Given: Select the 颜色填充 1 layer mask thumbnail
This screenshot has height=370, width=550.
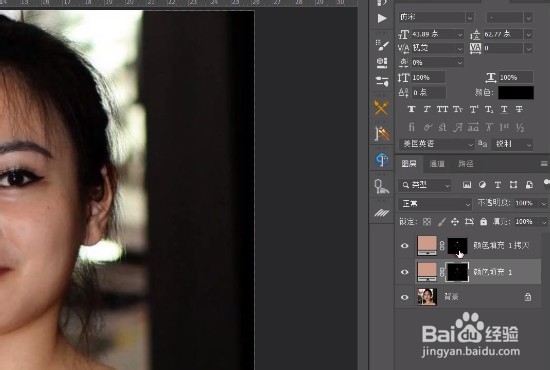Looking at the screenshot, I should [457, 271].
